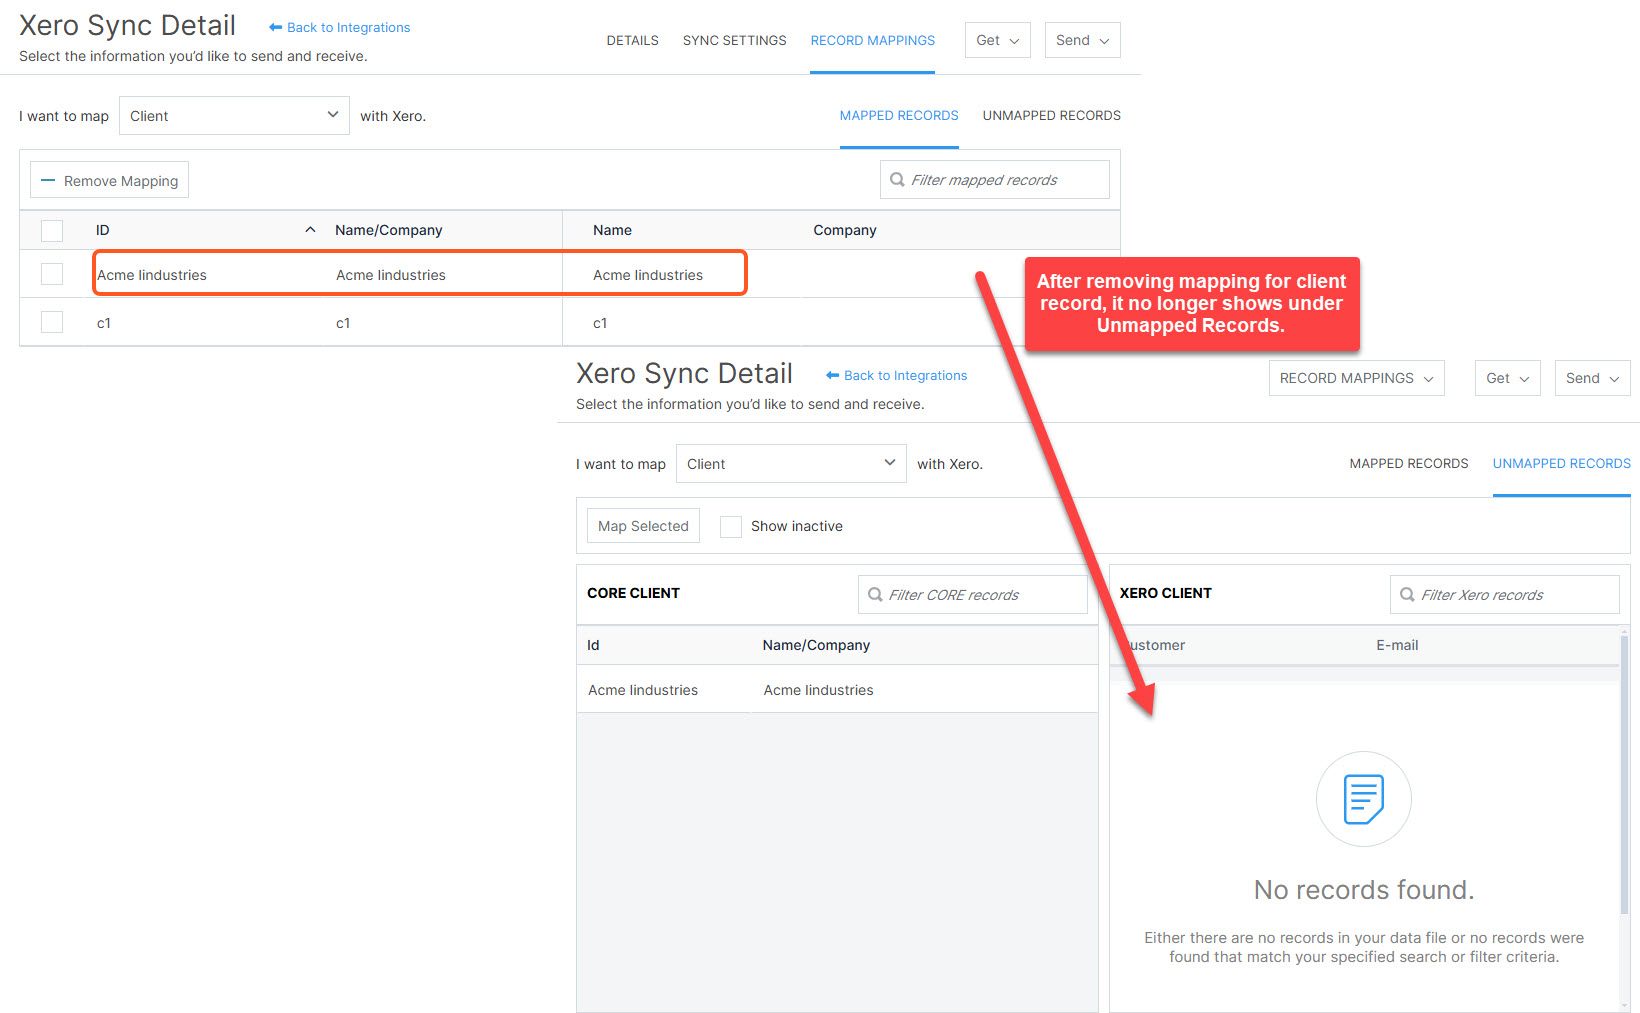Screen dimensions: 1640x1013
Task: Select UNMAPPED RECORDS tab in lower window
Action: point(1562,464)
